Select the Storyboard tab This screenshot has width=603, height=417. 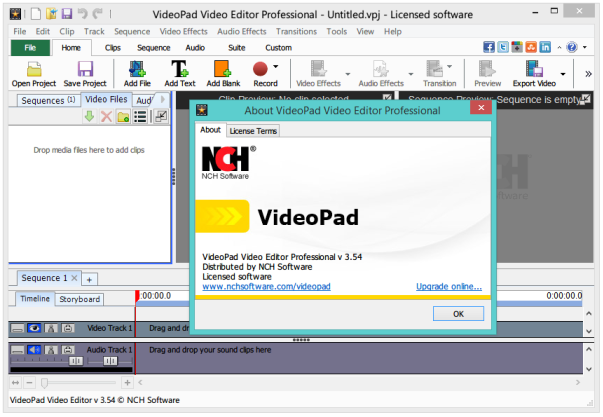[80, 299]
